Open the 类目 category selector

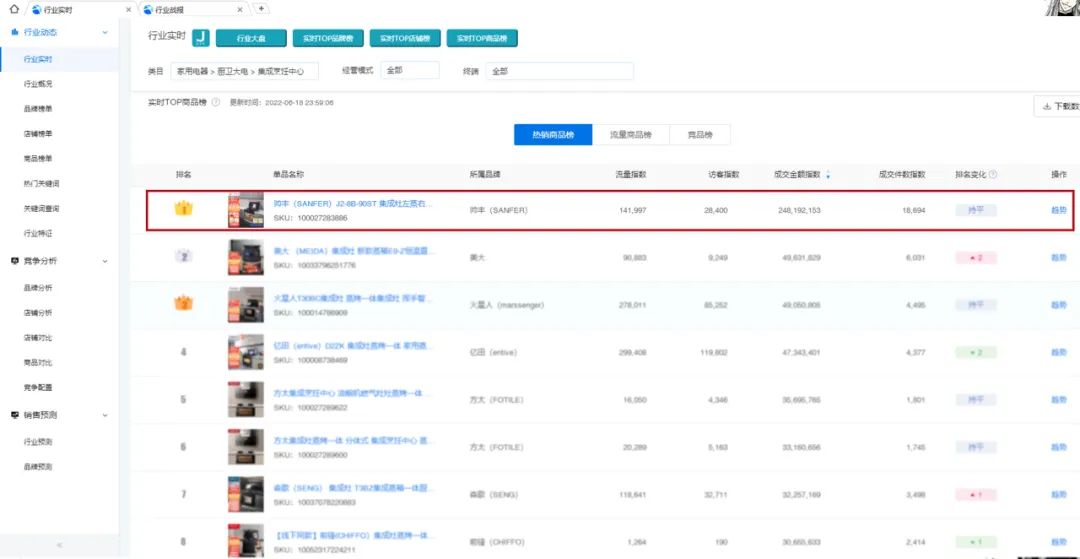pos(244,71)
